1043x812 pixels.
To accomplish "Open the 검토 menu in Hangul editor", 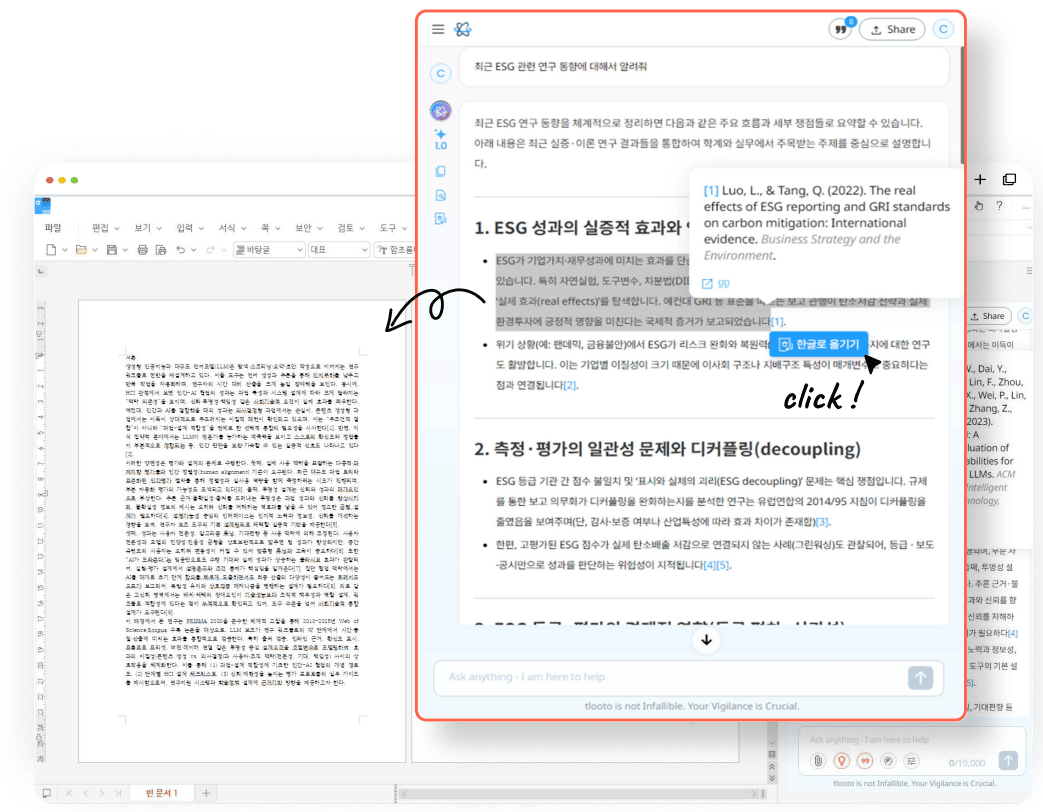I will [x=351, y=228].
